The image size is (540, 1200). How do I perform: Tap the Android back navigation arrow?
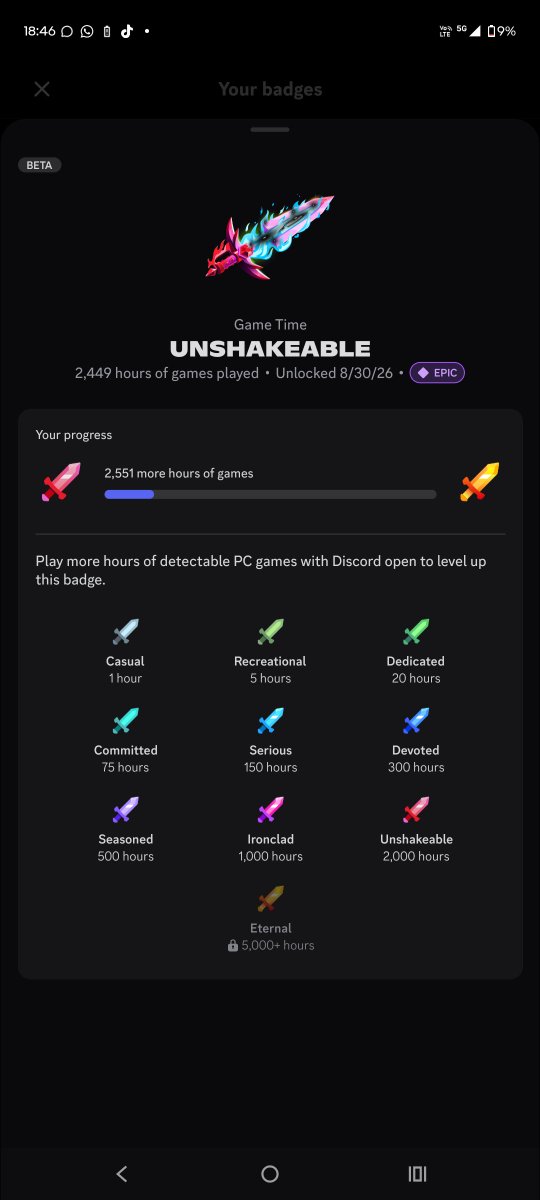122,1174
